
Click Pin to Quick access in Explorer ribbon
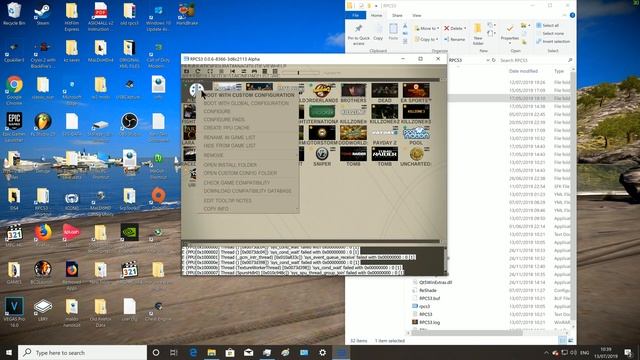click(x=358, y=34)
